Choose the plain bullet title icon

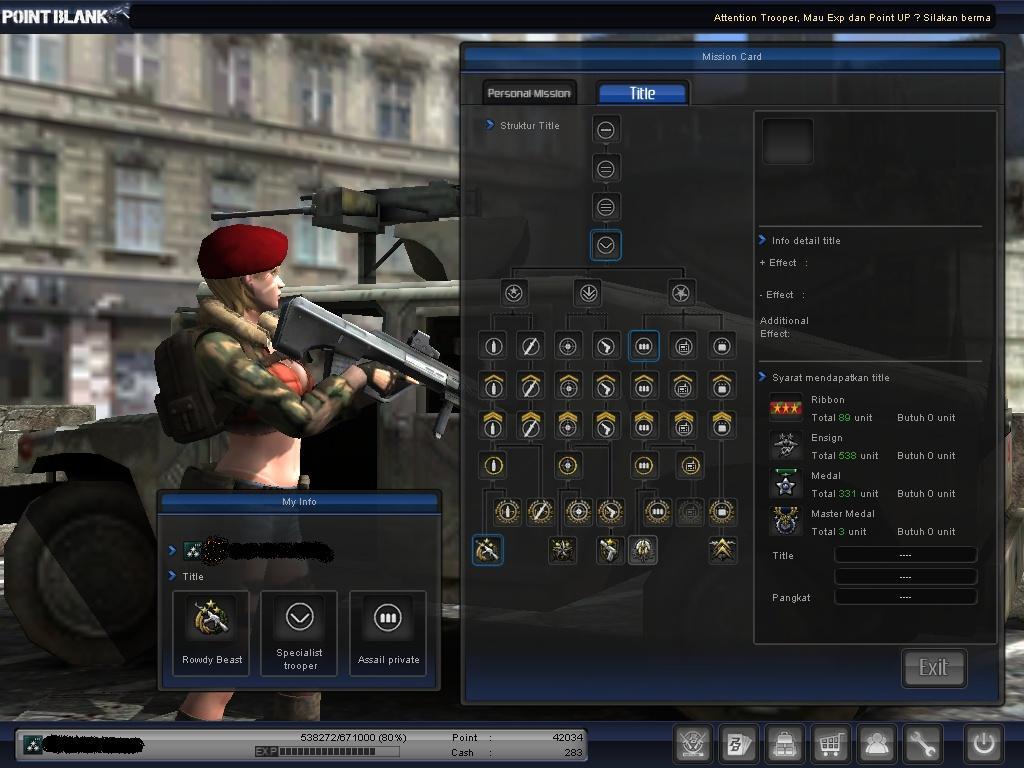[493, 346]
